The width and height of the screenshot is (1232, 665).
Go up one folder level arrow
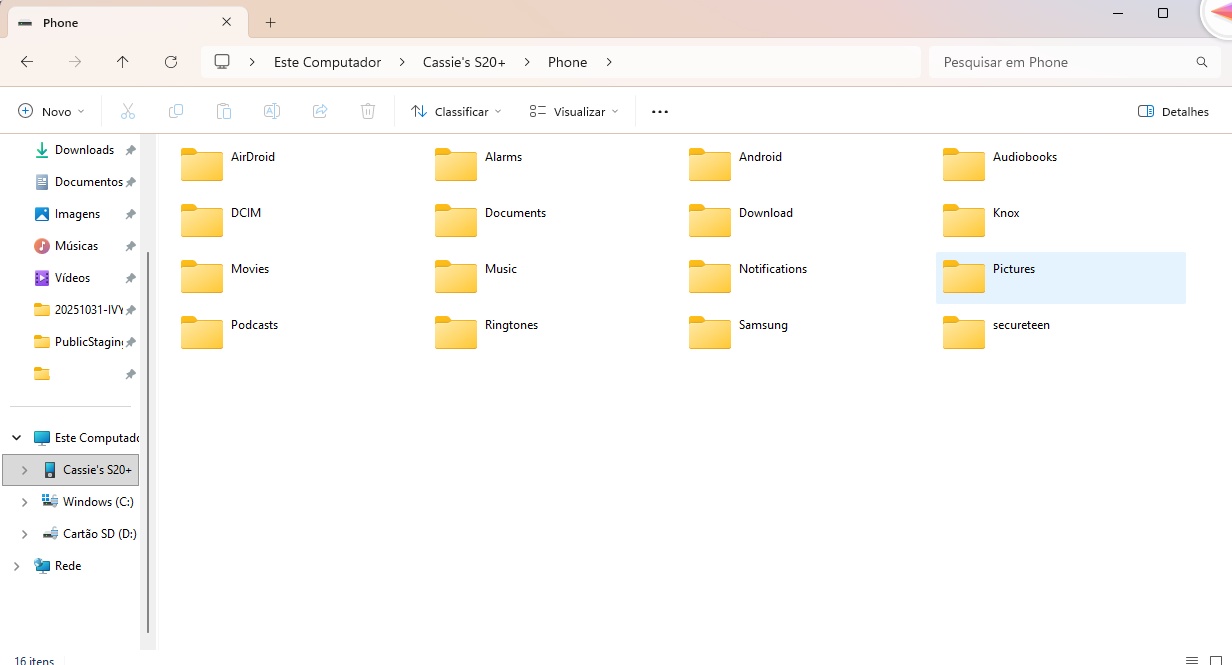123,62
